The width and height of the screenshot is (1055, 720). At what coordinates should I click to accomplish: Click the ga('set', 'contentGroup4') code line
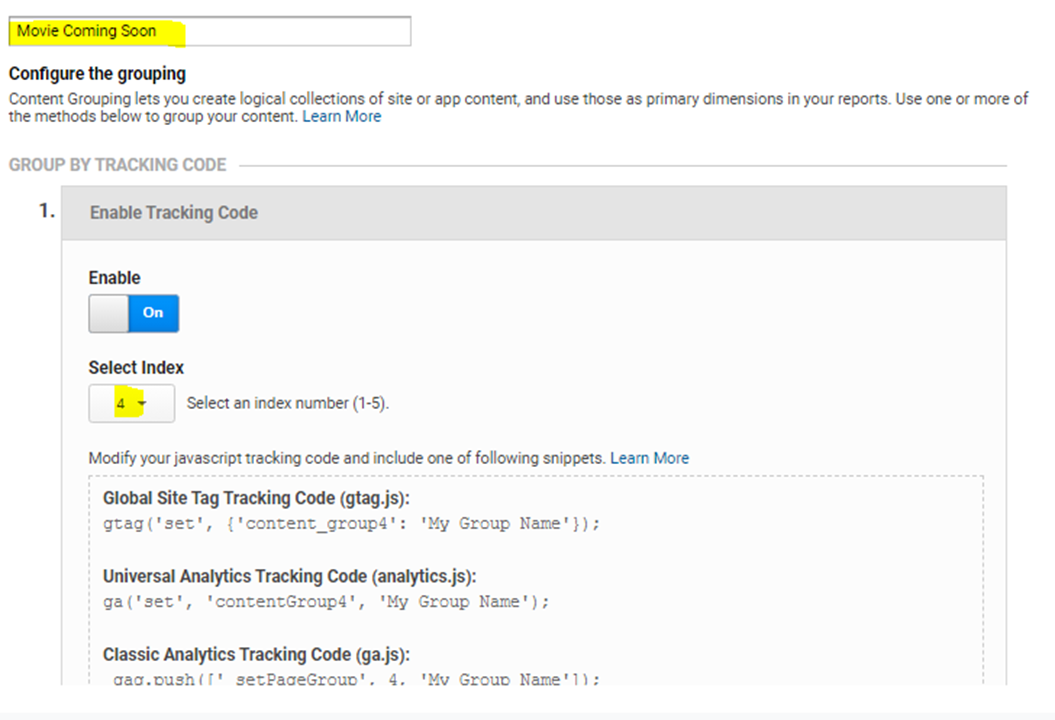(x=326, y=602)
